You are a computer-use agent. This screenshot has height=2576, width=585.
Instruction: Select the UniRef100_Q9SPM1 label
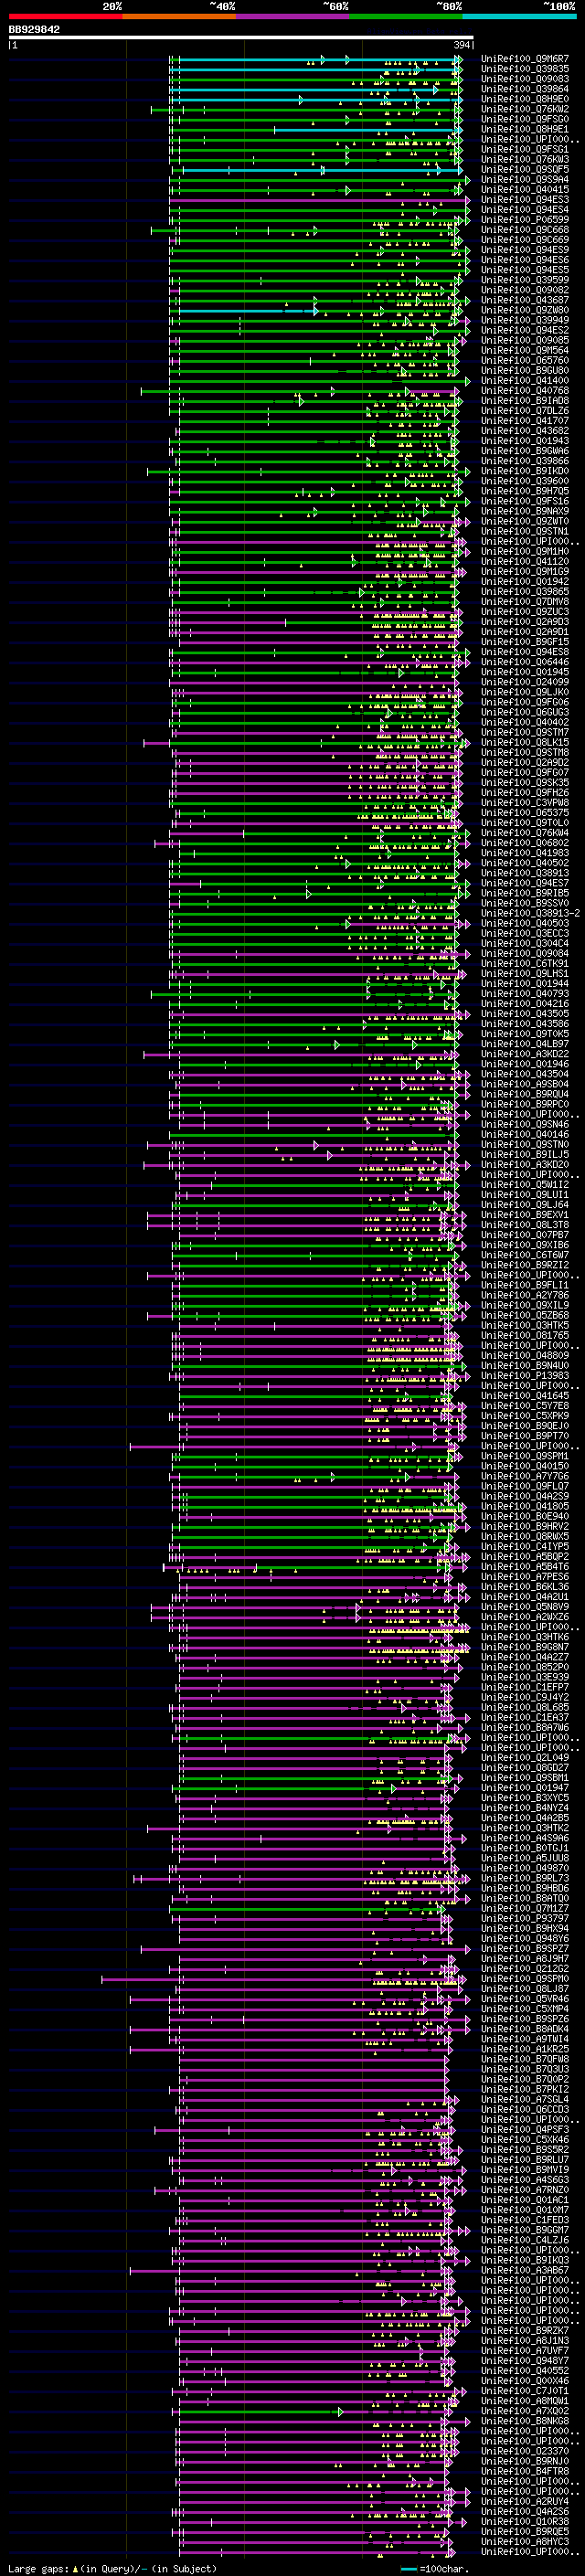[x=525, y=1456]
